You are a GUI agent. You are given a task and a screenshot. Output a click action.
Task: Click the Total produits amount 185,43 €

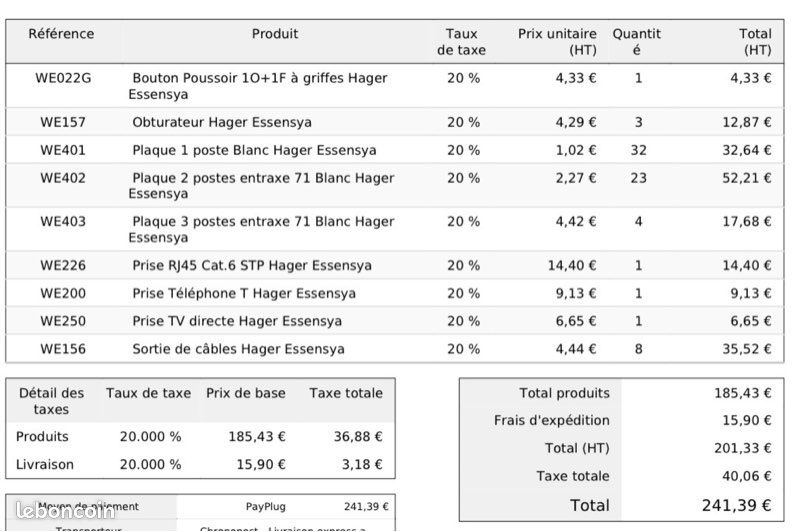point(742,393)
